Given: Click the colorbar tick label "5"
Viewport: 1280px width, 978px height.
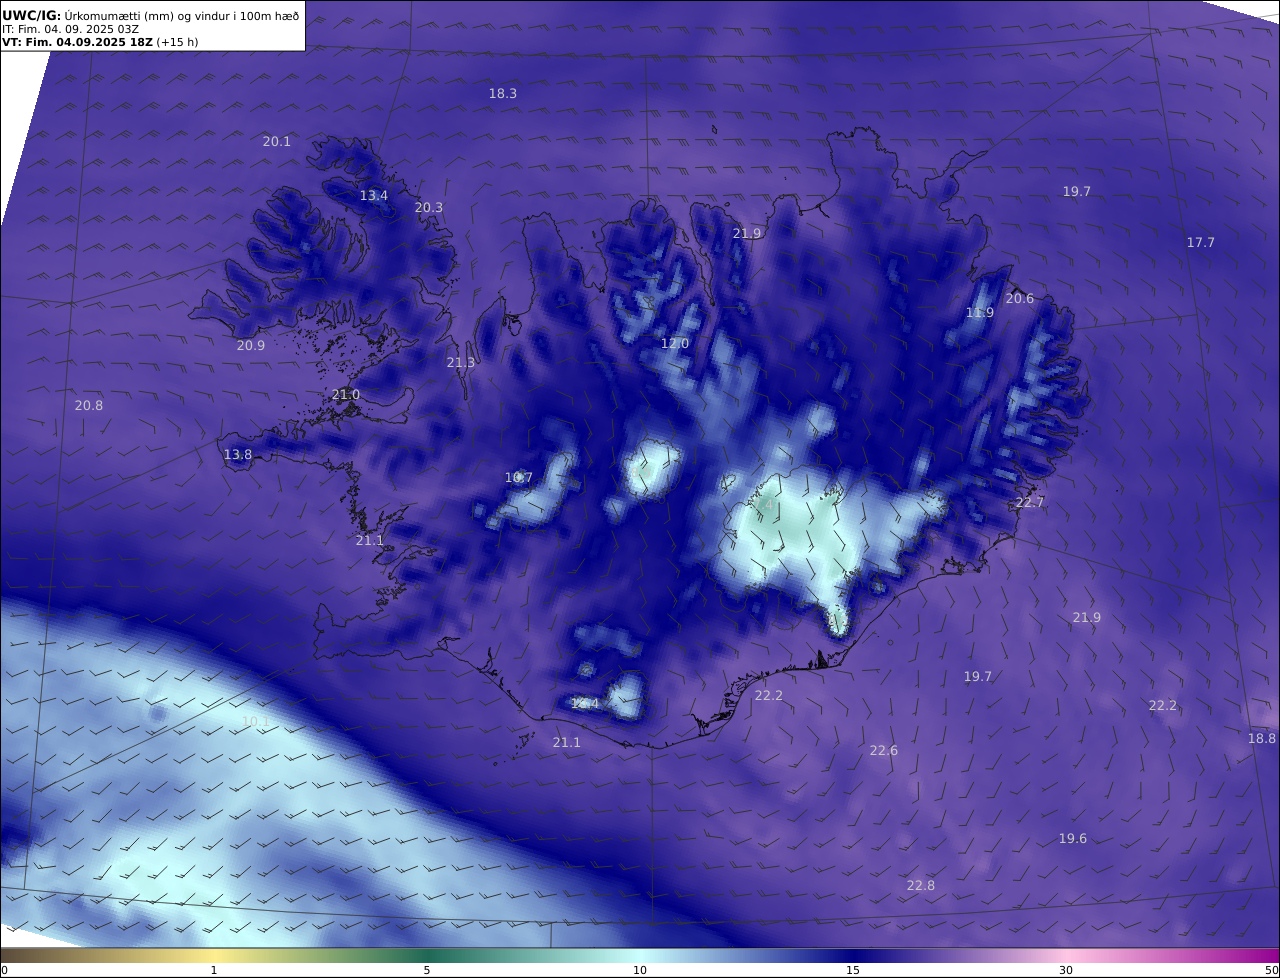Looking at the screenshot, I should click(427, 970).
